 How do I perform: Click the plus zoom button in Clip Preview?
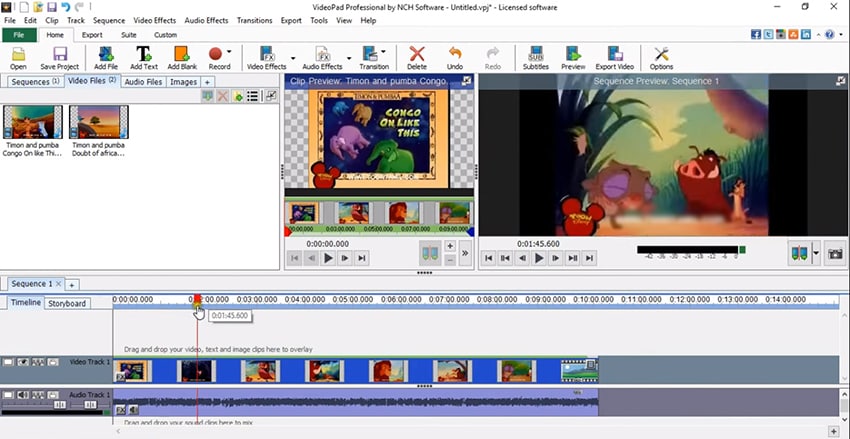pos(450,246)
